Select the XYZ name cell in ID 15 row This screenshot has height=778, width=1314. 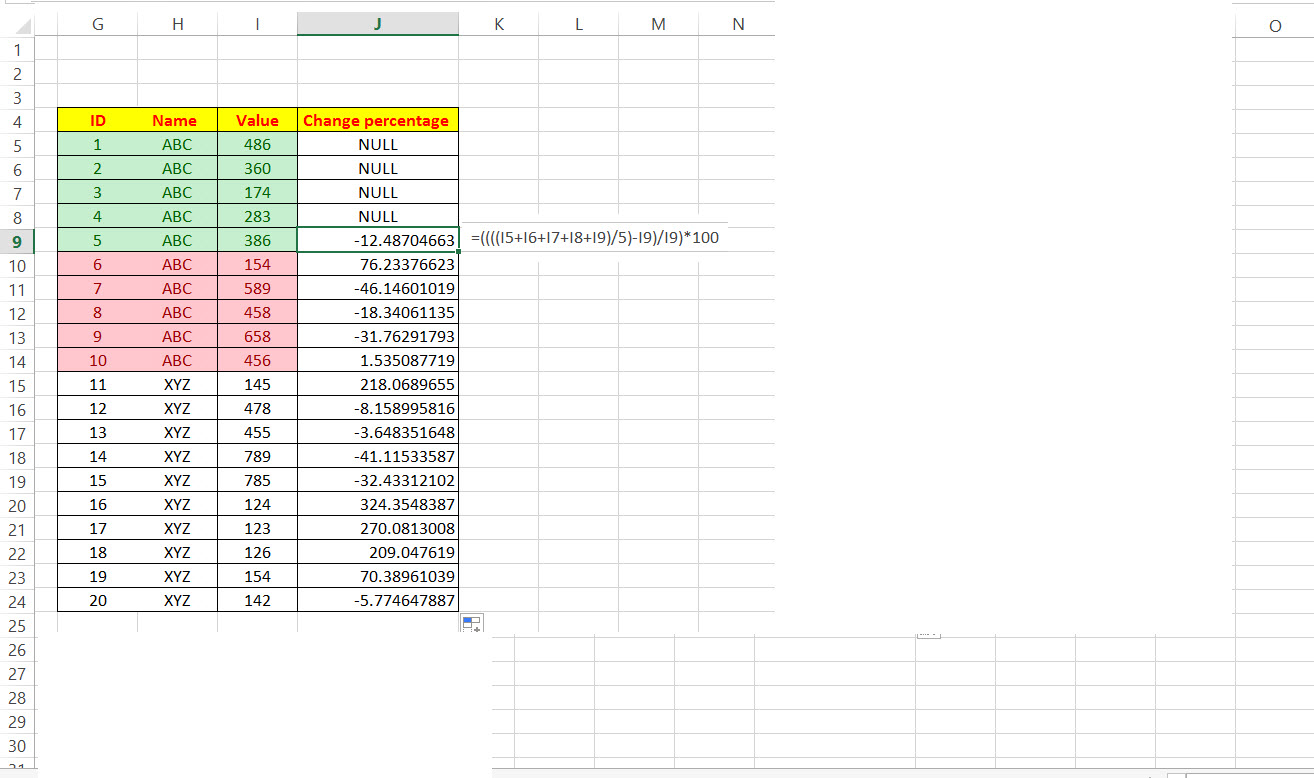(177, 480)
